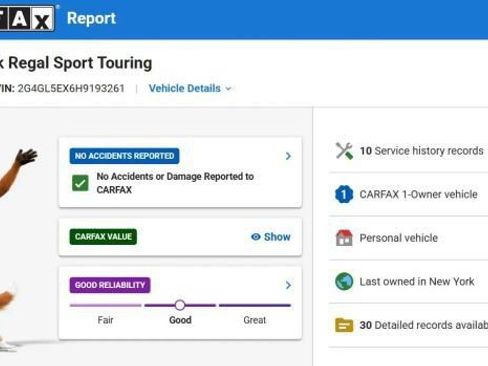The image size is (488, 366).
Task: Click 'CARFAX 1-Owner vehicle' text
Action: pos(418,194)
